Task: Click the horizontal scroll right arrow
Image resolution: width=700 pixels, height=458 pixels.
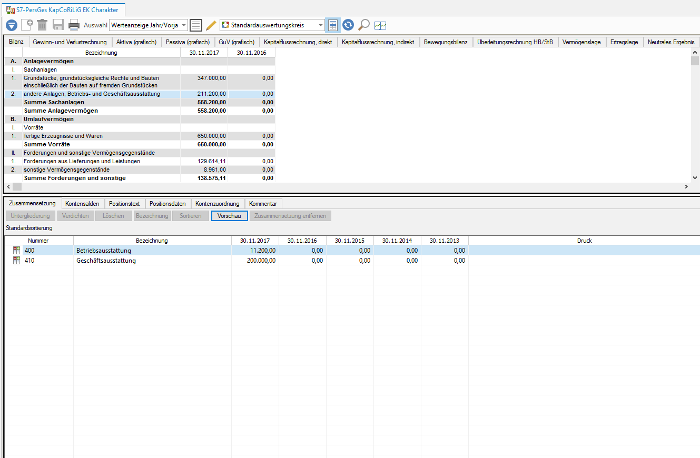Action: (686, 187)
